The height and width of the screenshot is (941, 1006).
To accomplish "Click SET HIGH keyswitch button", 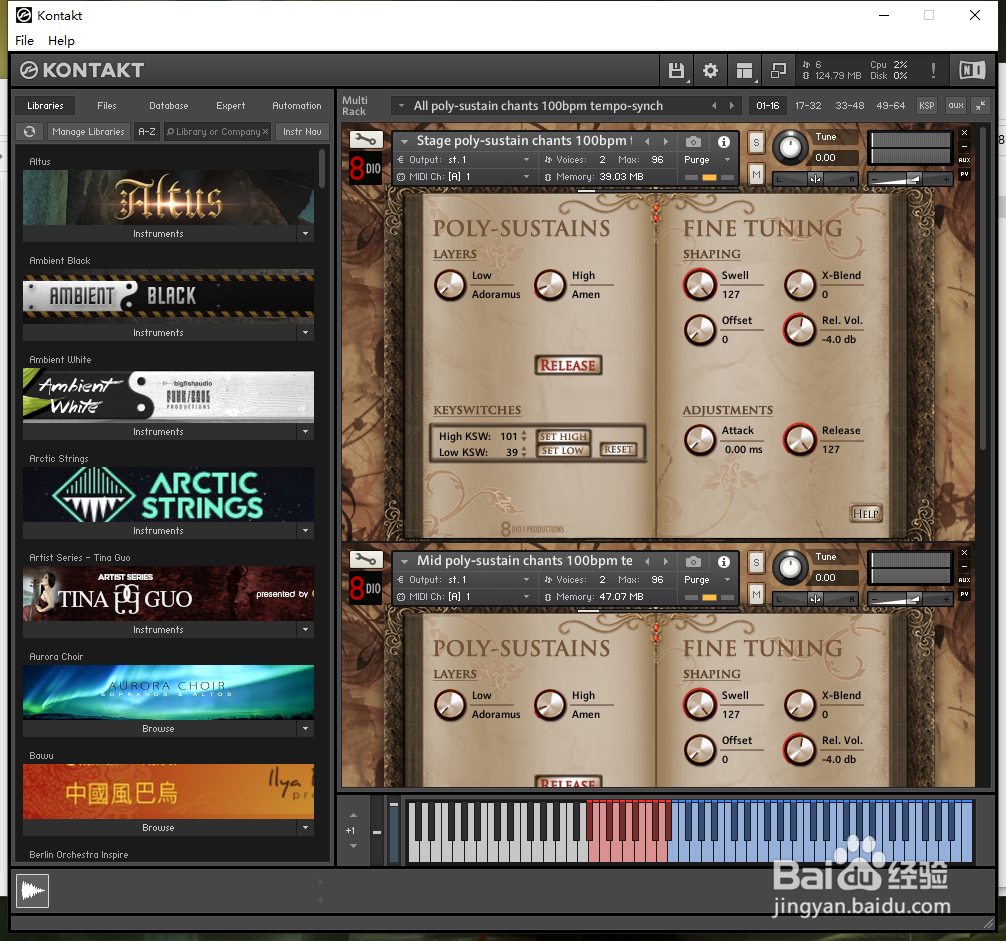I will (x=563, y=436).
